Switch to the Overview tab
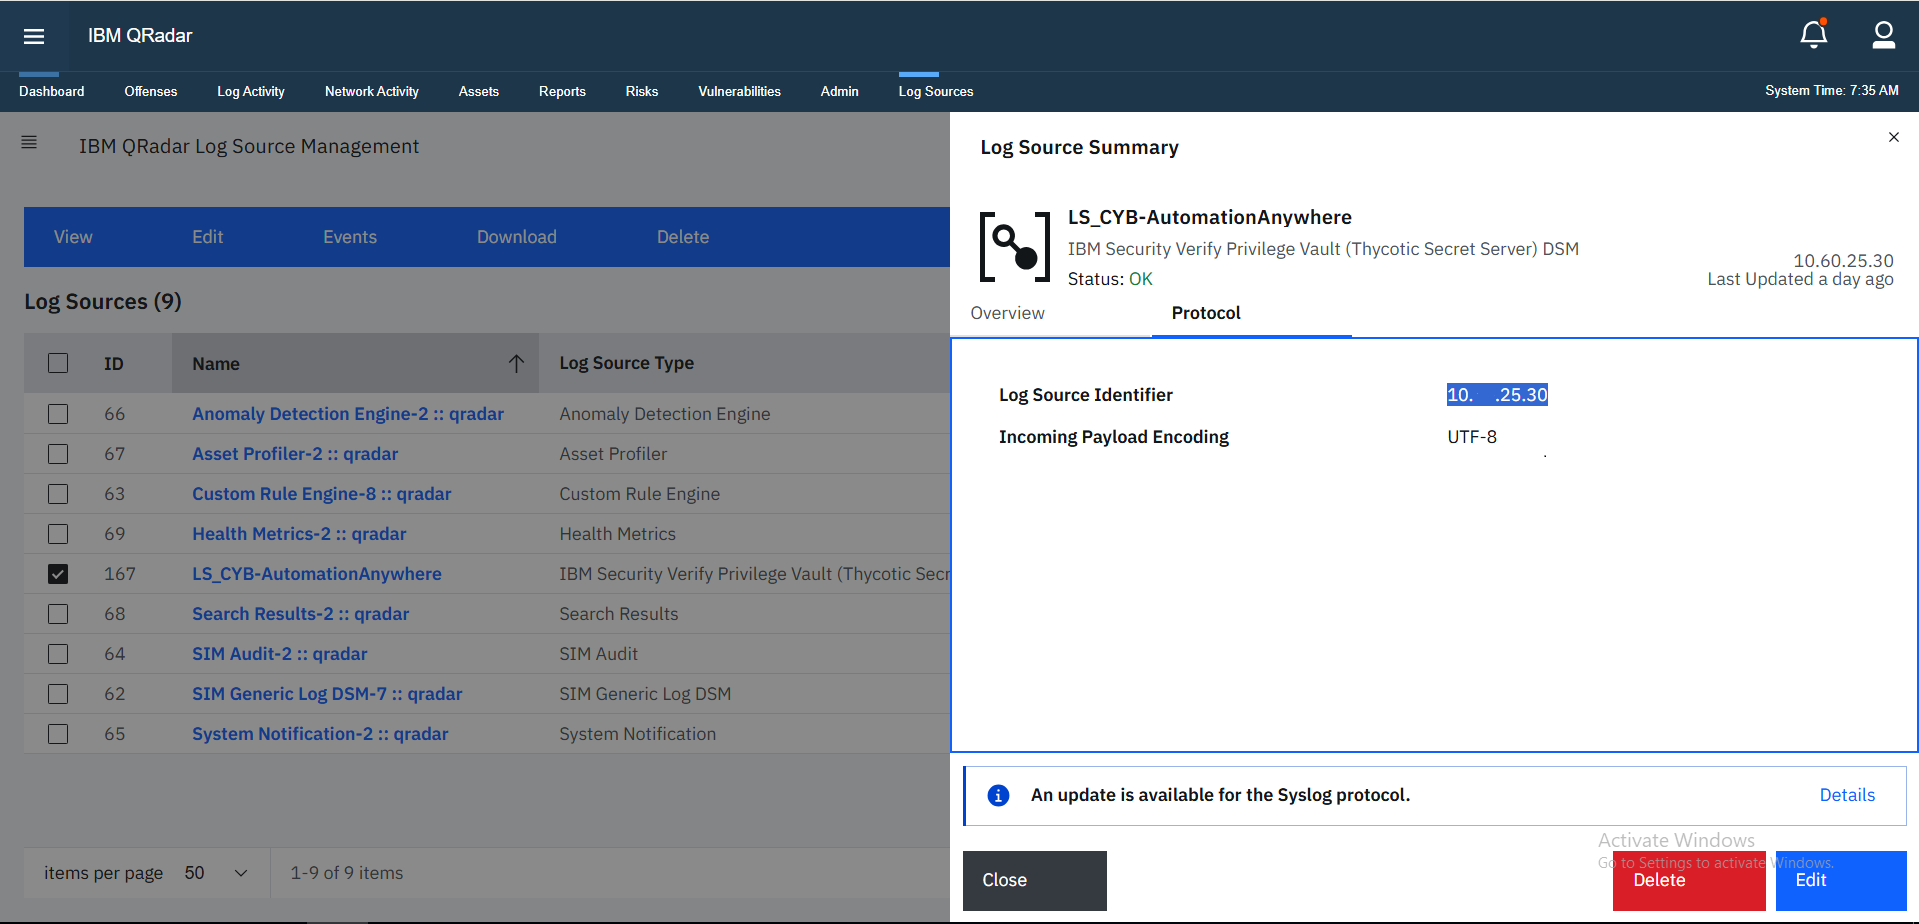 tap(1007, 313)
